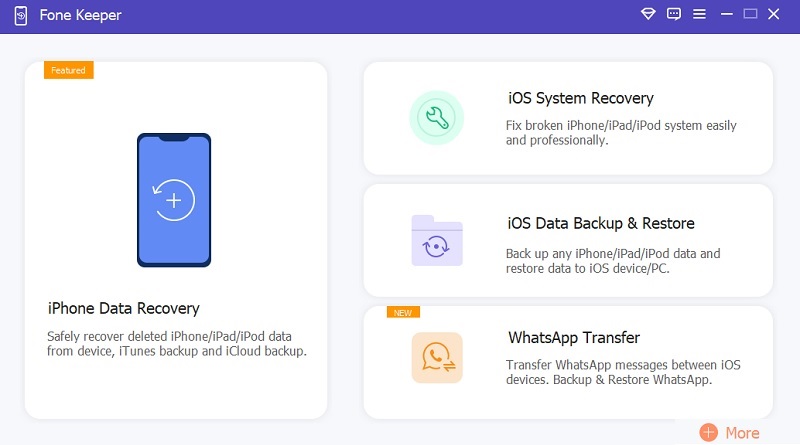Open the hamburger menu in title bar
The height and width of the screenshot is (445, 800).
coord(699,14)
